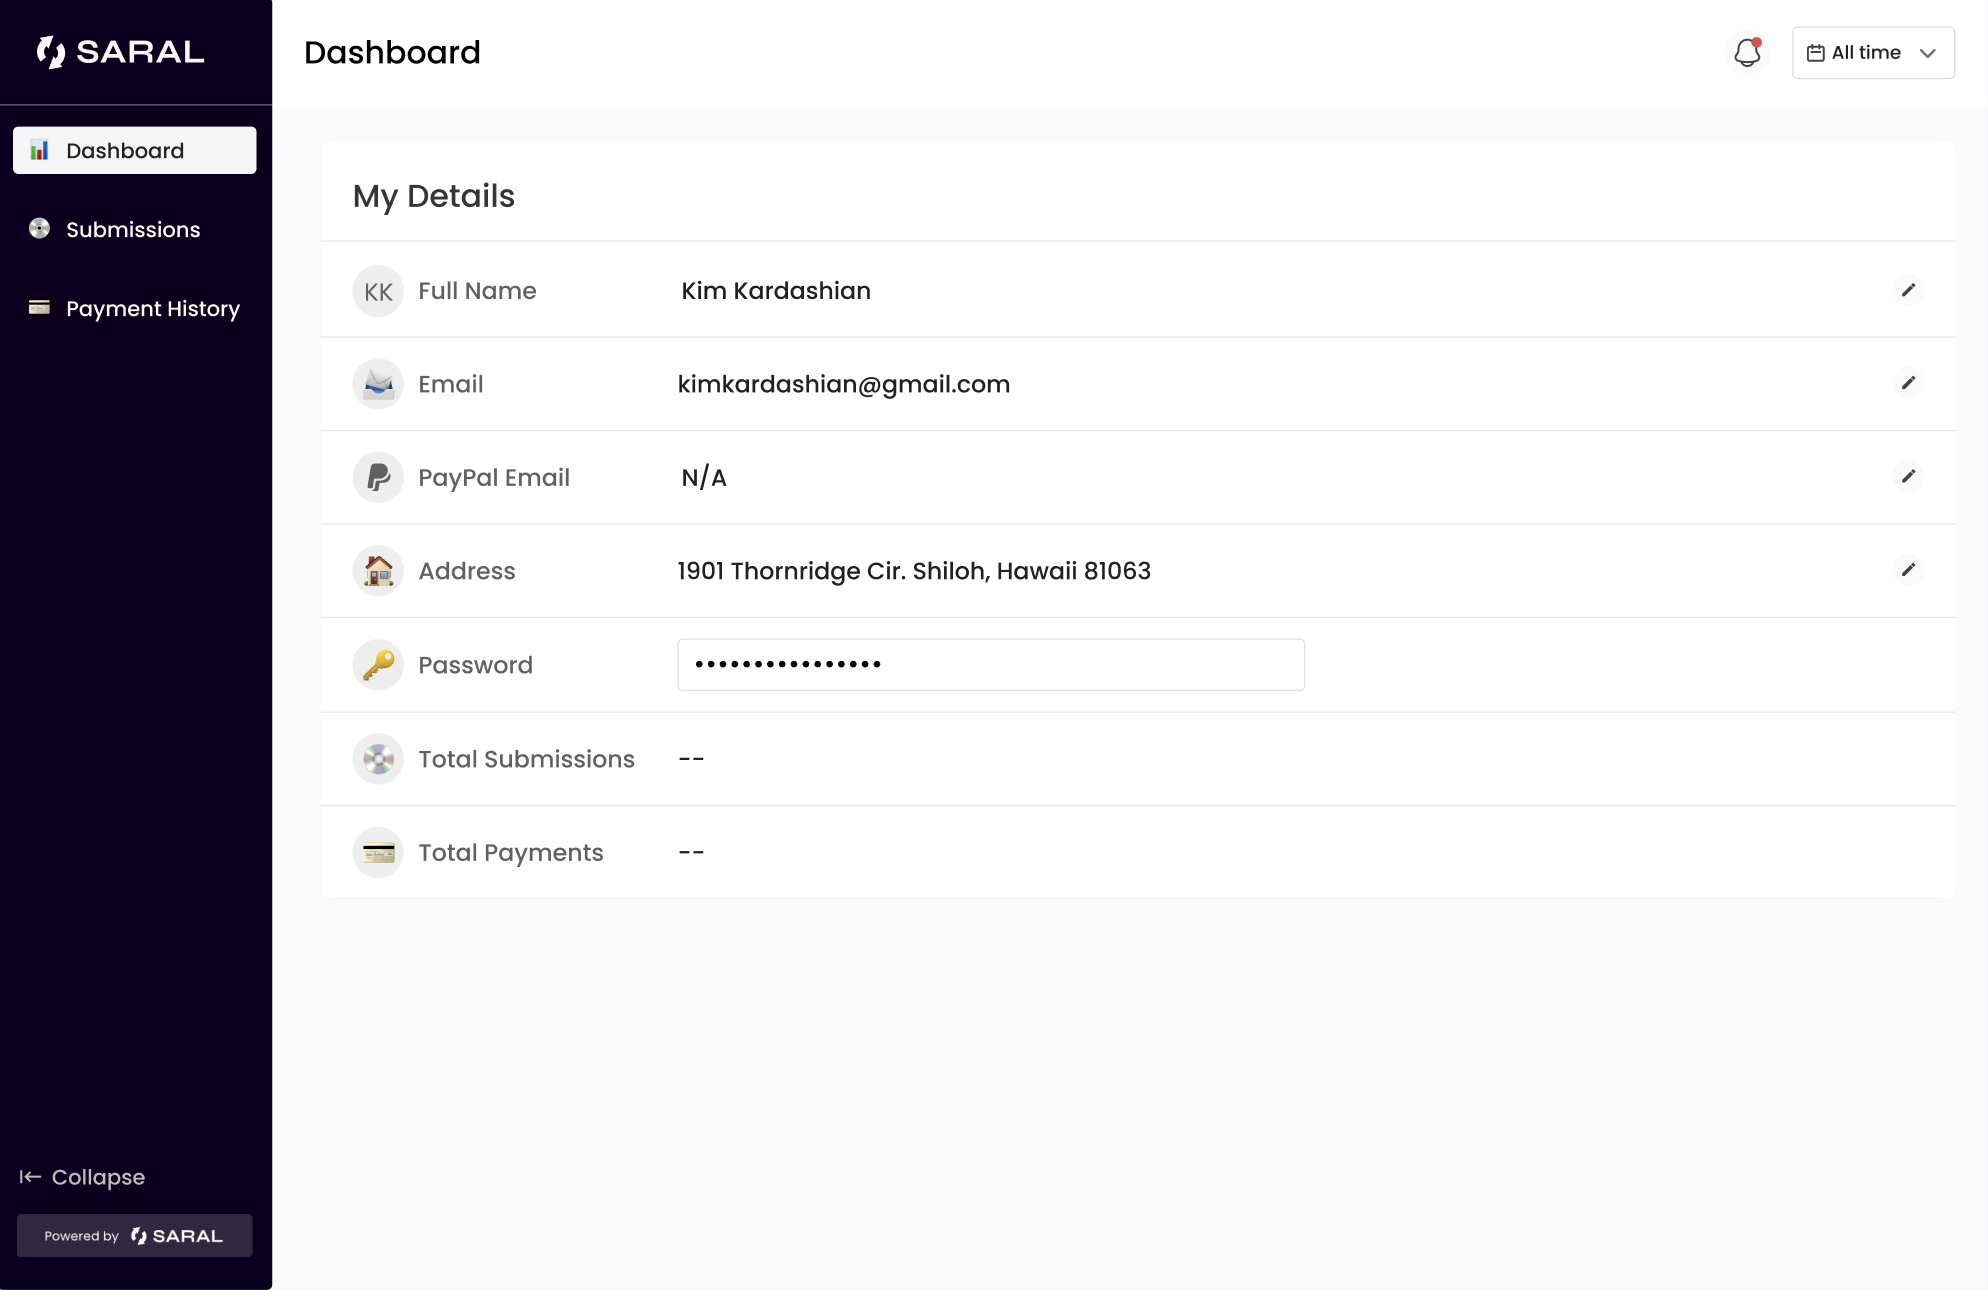Click the Total Payments credit card icon
The width and height of the screenshot is (1988, 1290).
tap(378, 852)
